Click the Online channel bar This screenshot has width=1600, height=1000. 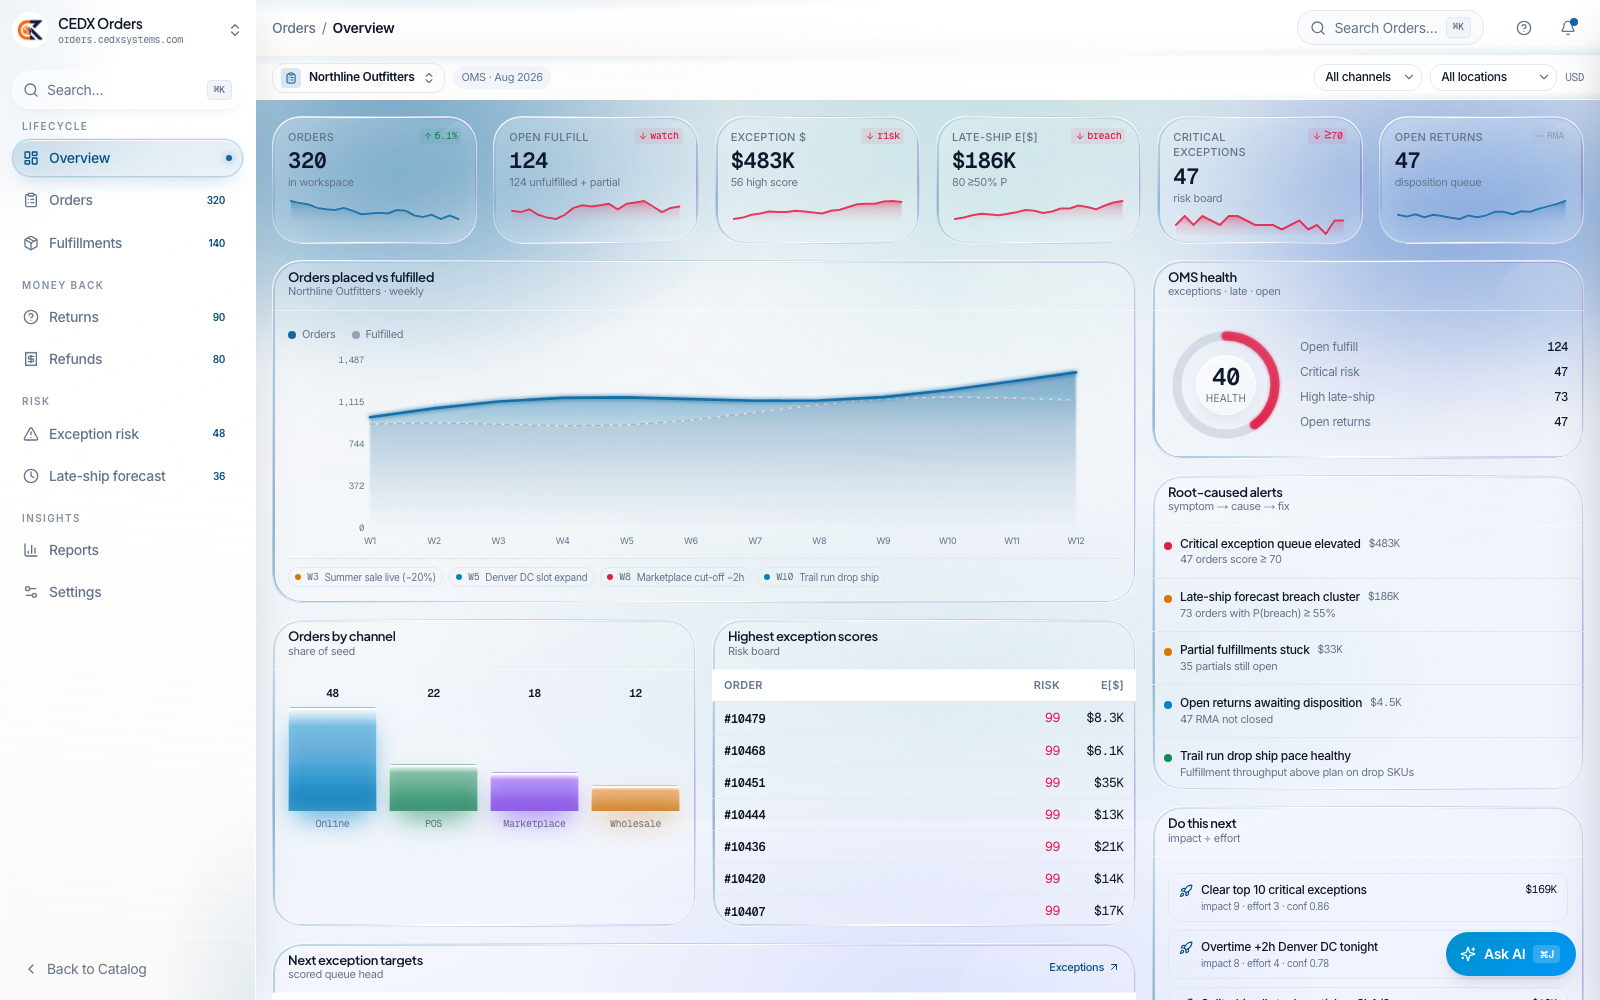point(332,760)
